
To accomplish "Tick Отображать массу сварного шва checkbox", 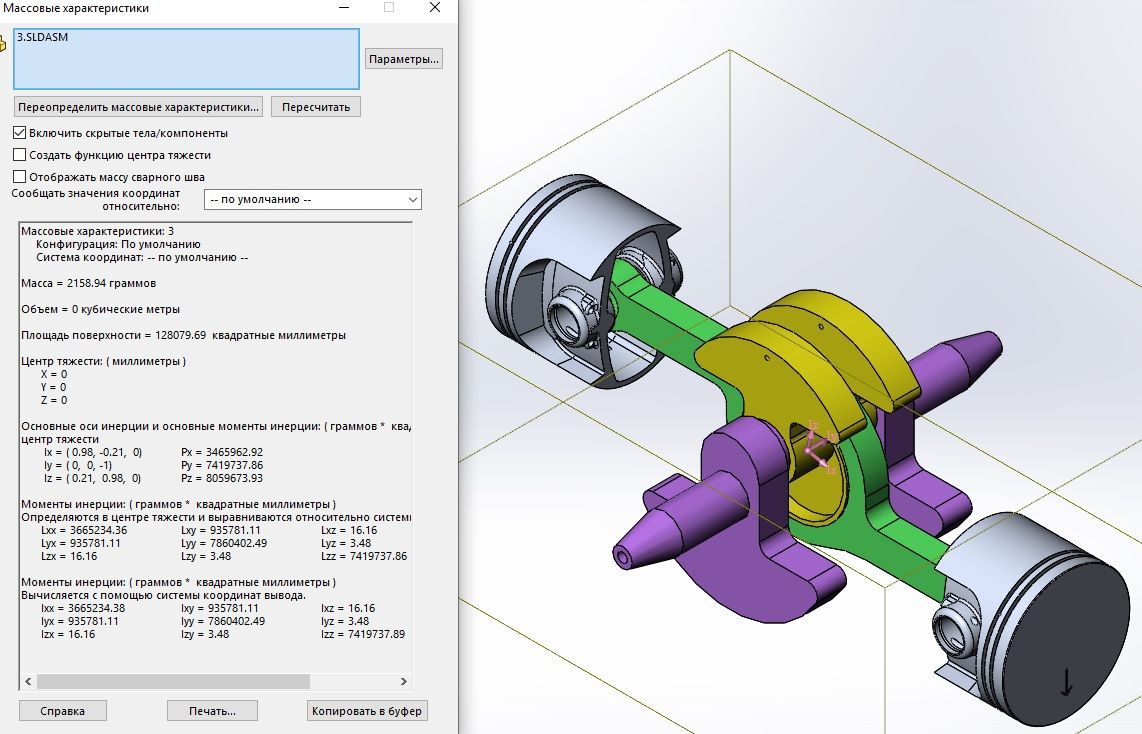I will [x=20, y=177].
